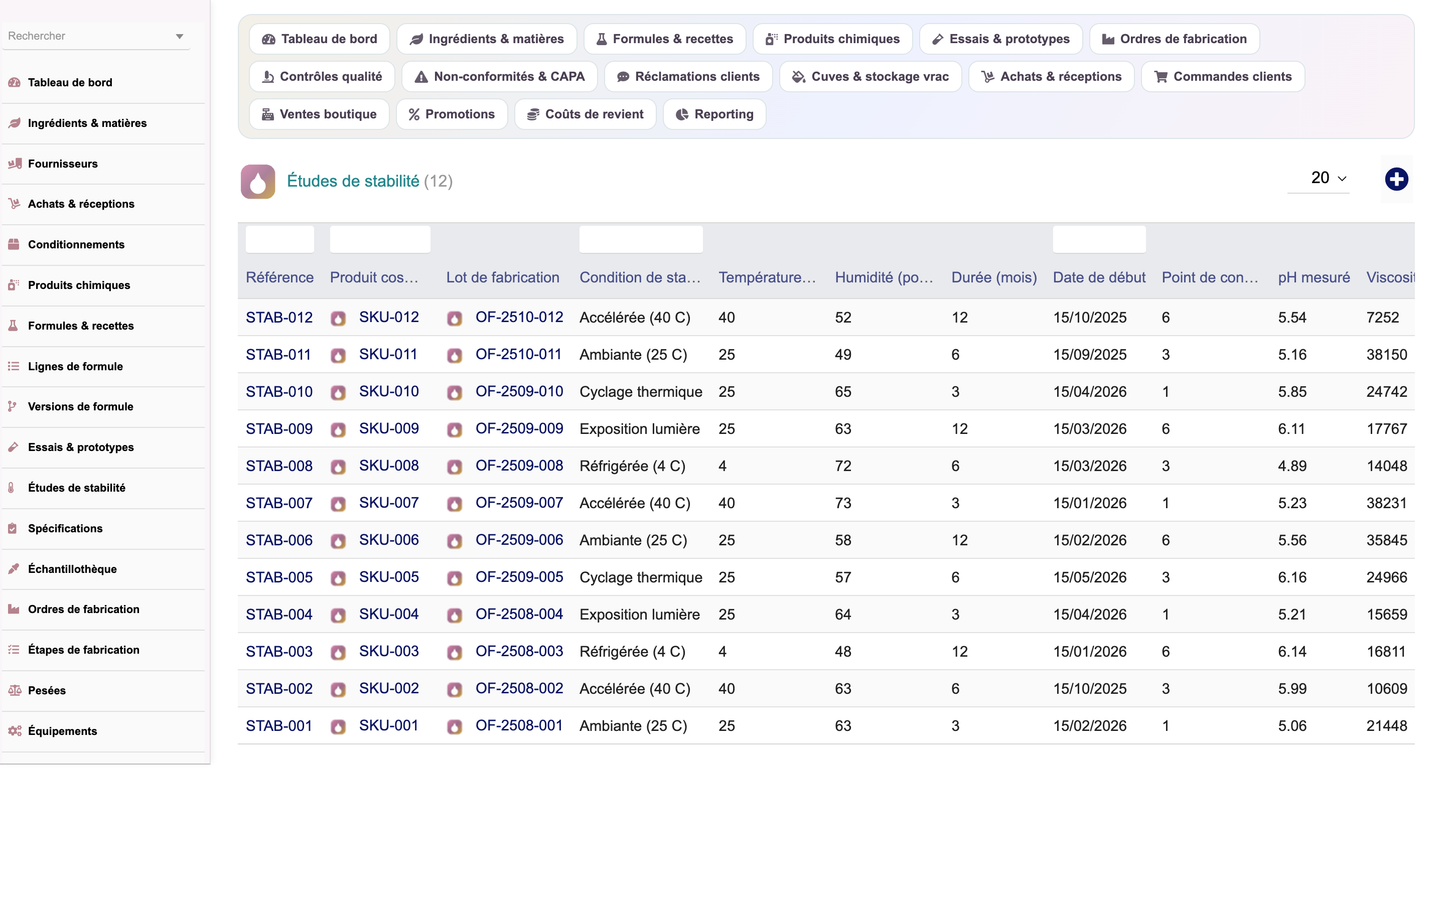Open the Réclamations clients top tab
The width and height of the screenshot is (1445, 903).
point(688,77)
